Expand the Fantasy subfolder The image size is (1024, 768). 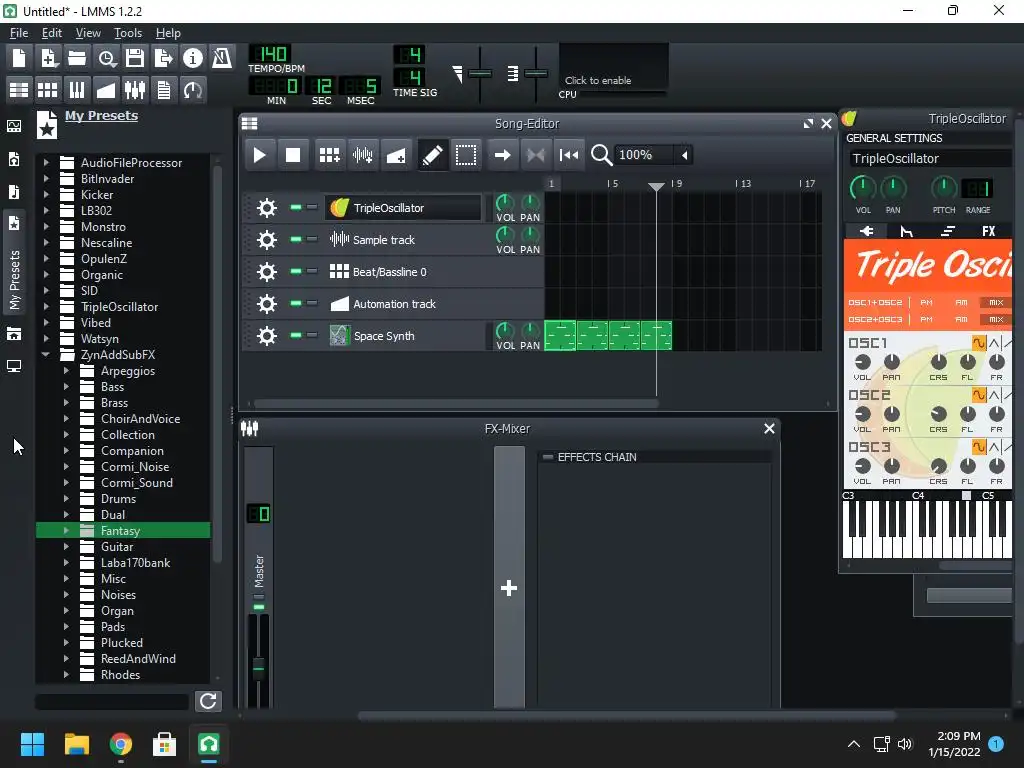click(x=66, y=530)
